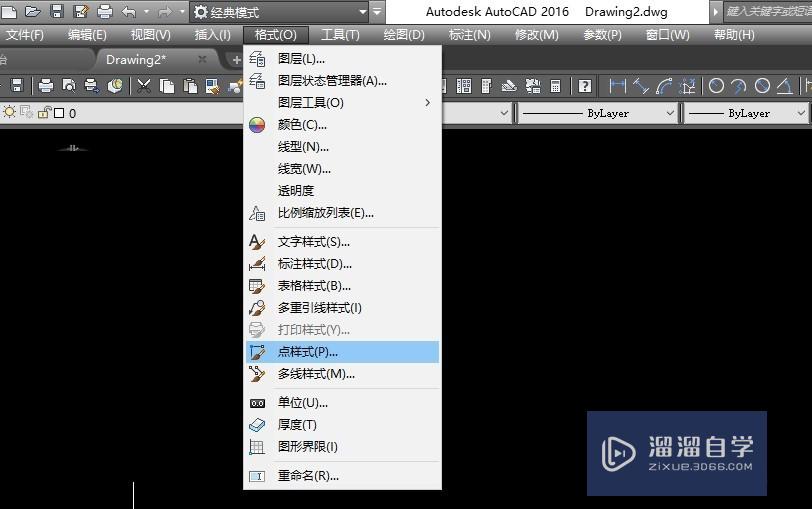Open the 插入(I) menu
The width and height of the screenshot is (812, 509).
(212, 35)
